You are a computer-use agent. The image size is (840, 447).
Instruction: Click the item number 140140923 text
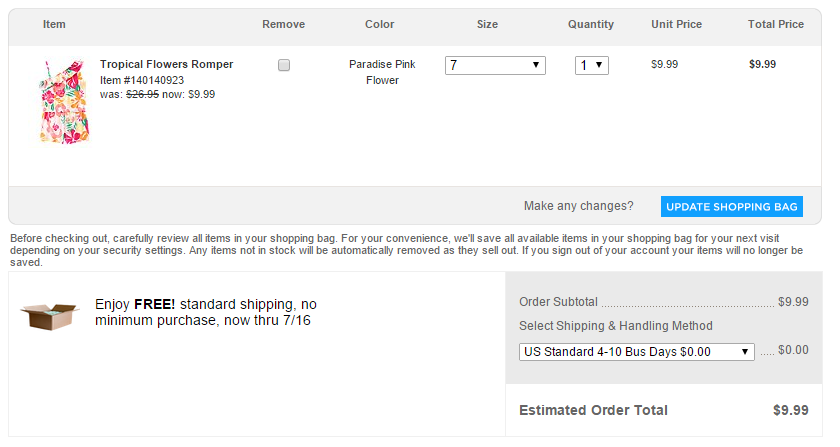(x=142, y=80)
